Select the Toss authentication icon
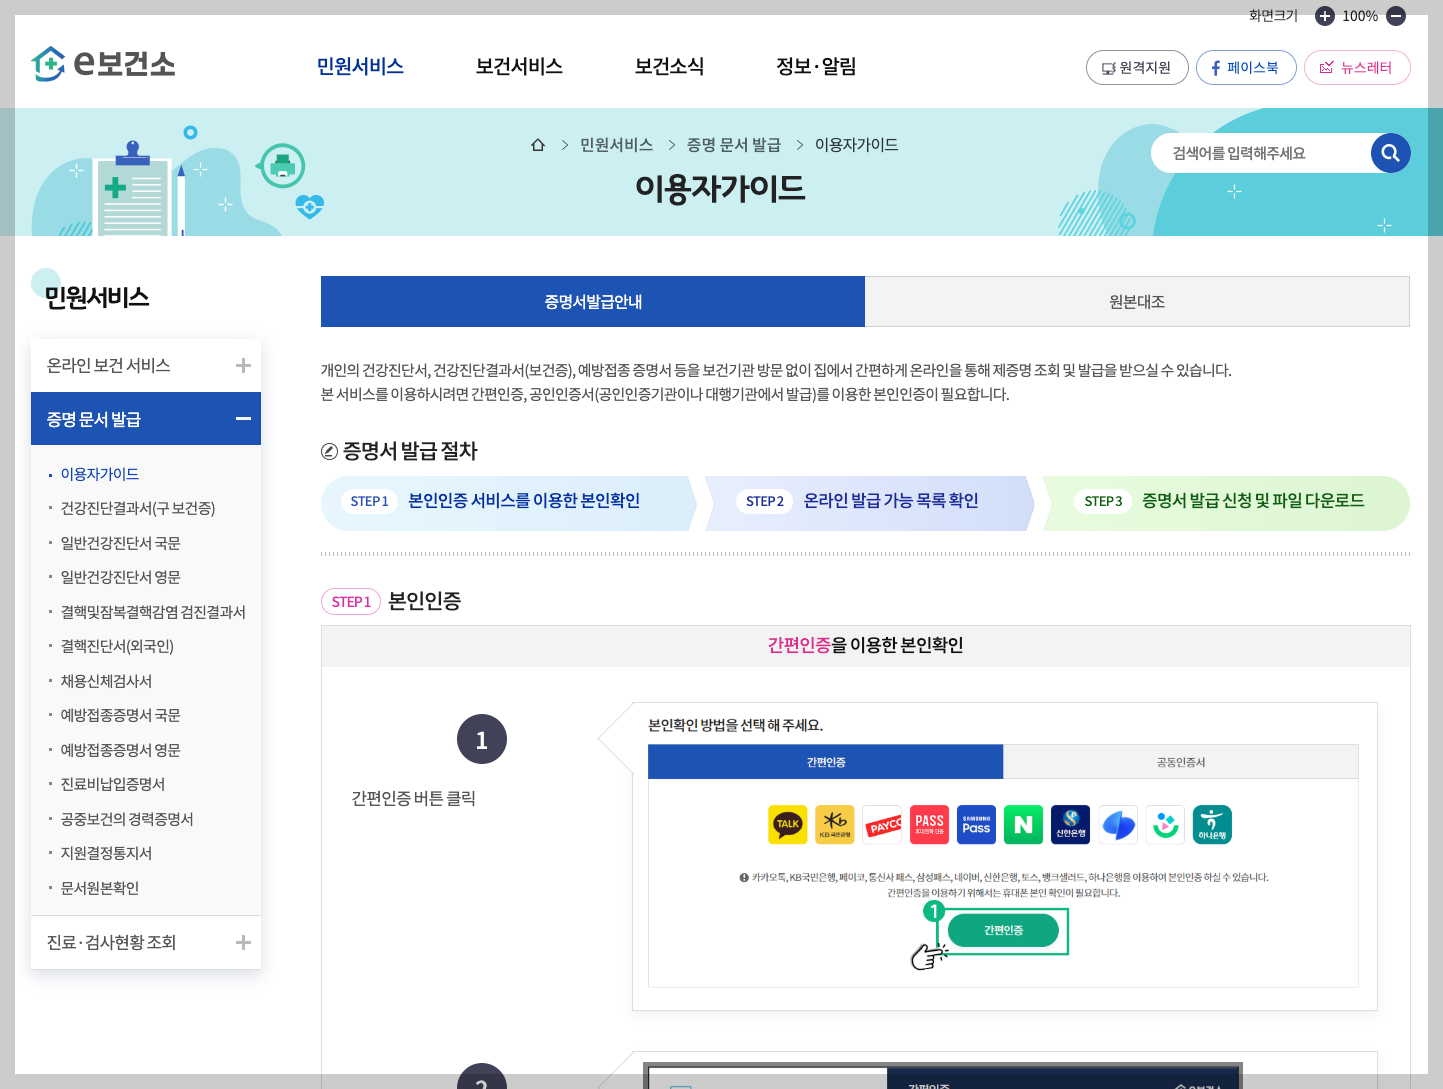 coord(1118,824)
